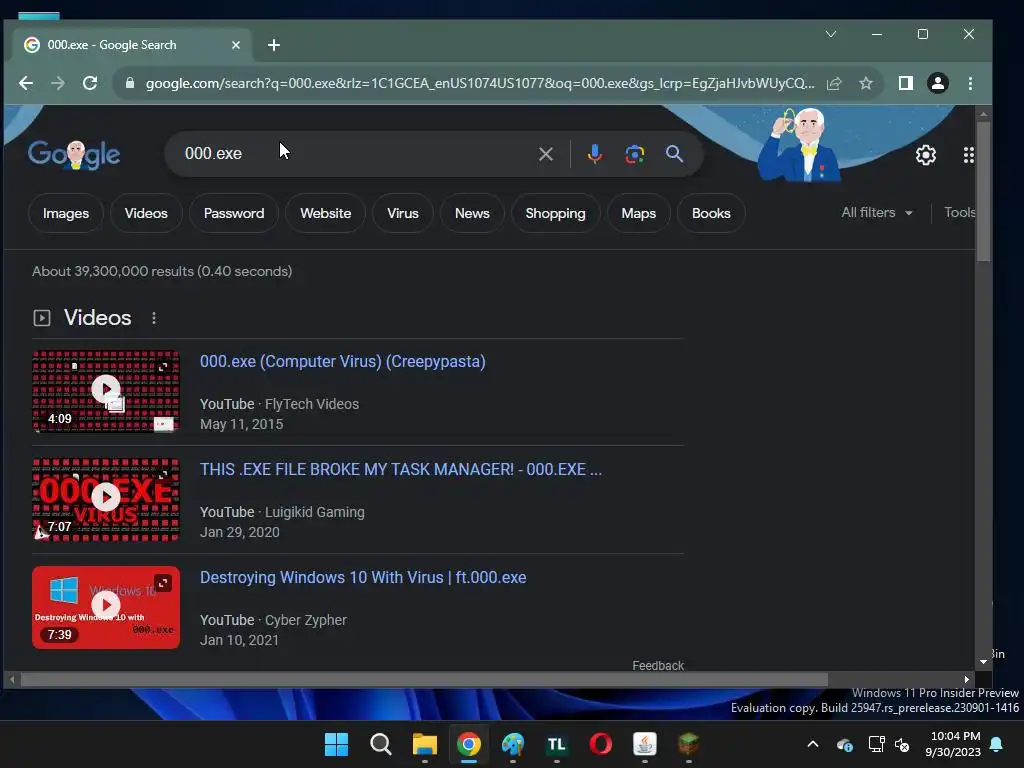Select Chrome in the taskbar
Image resolution: width=1024 pixels, height=768 pixels.
coord(468,744)
